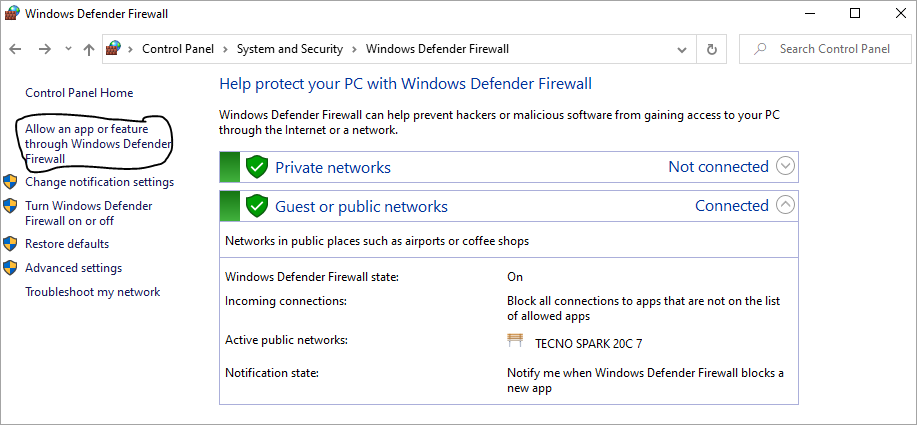Click Incoming connections label

point(286,302)
